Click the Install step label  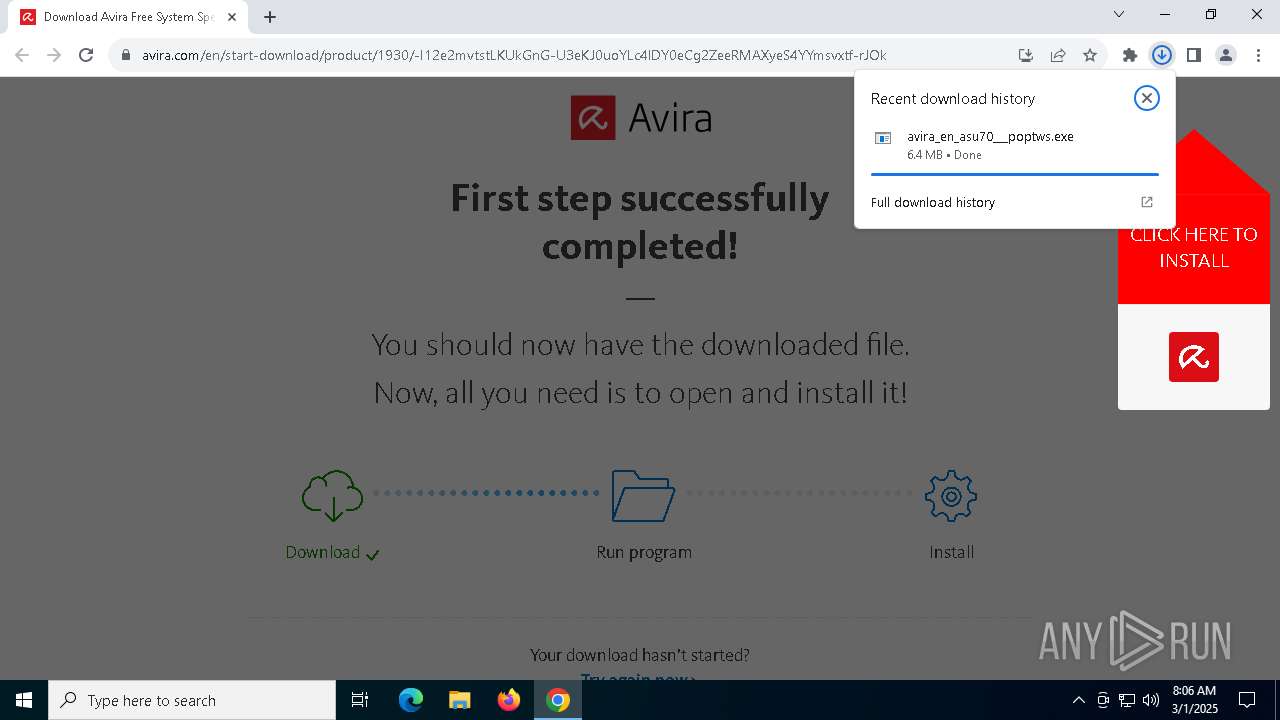951,552
